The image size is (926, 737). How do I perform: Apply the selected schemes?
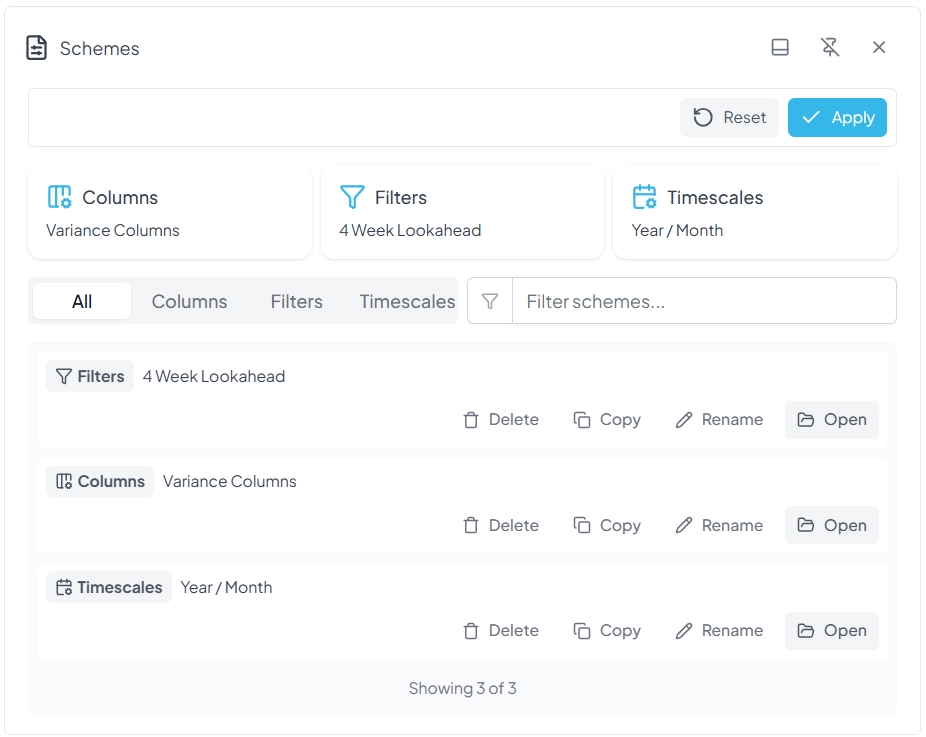pos(837,118)
